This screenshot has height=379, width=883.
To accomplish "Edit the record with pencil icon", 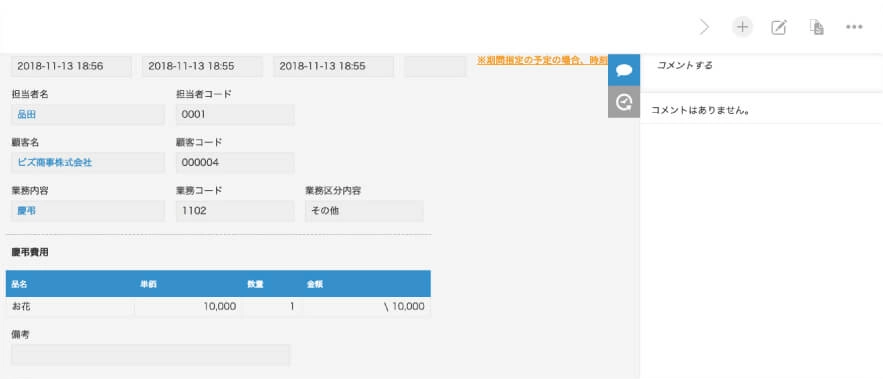I will (x=778, y=27).
